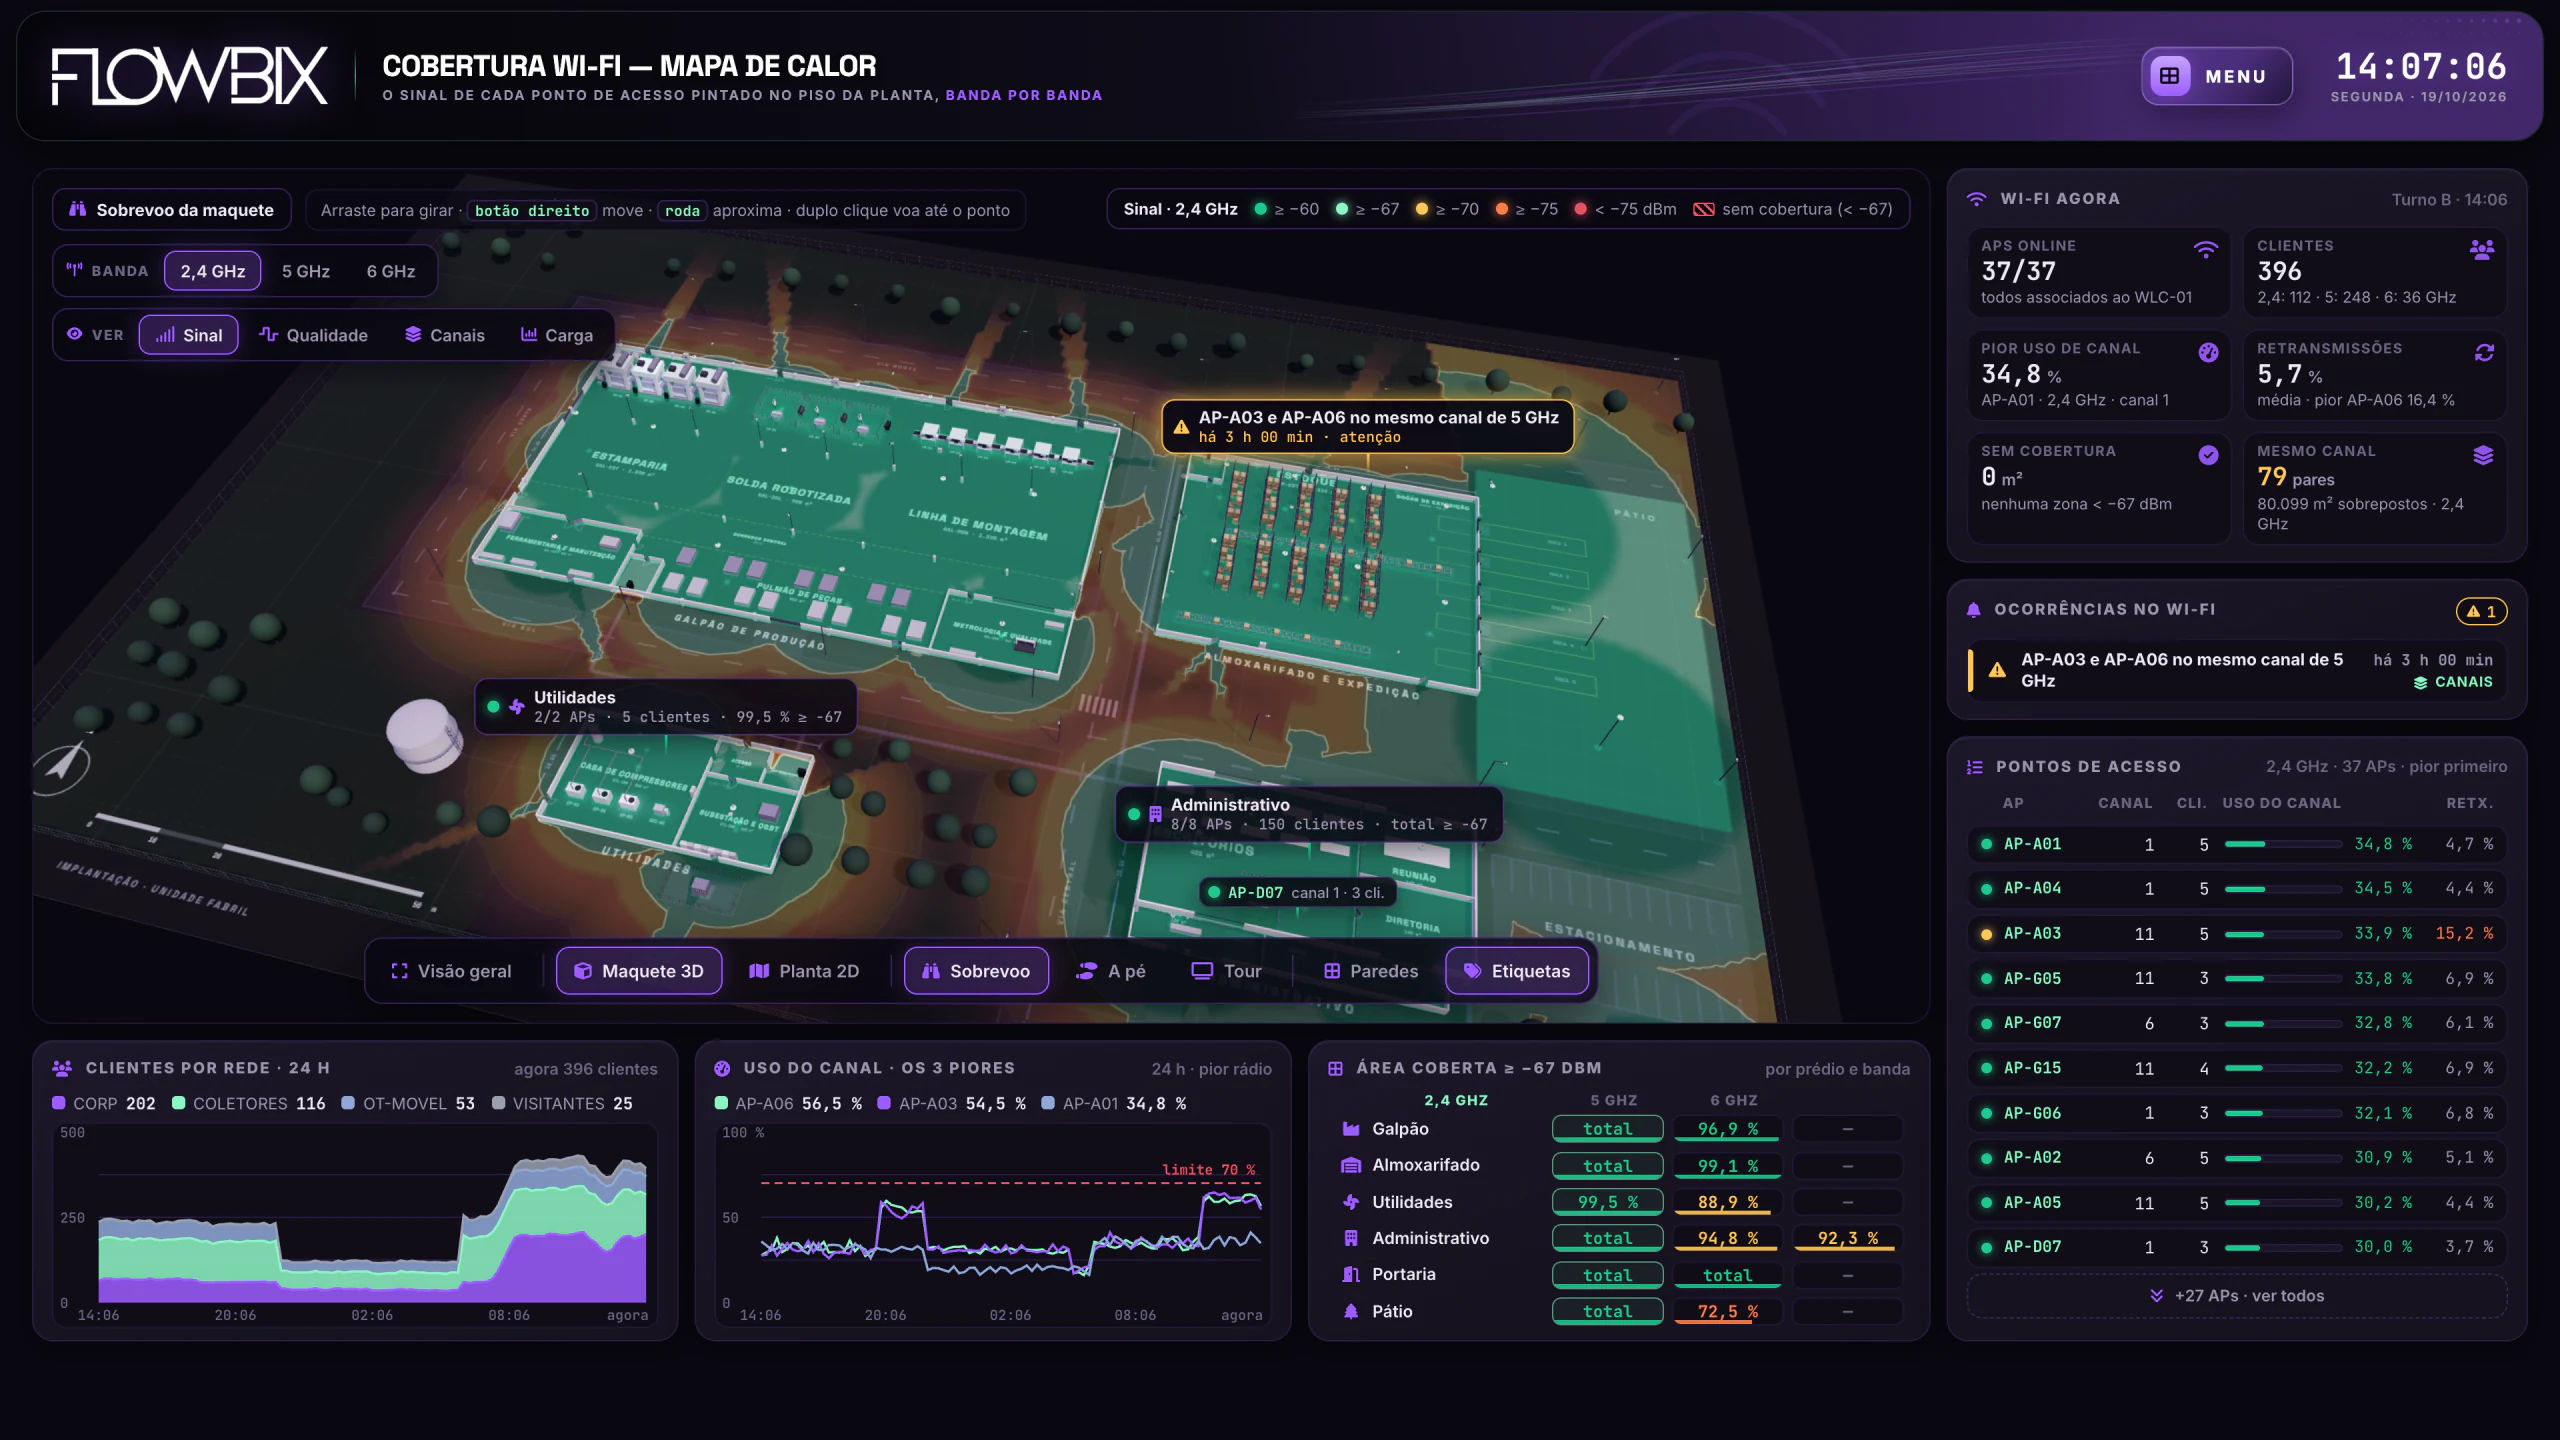
Task: Open the MENU button
Action: coord(2216,76)
